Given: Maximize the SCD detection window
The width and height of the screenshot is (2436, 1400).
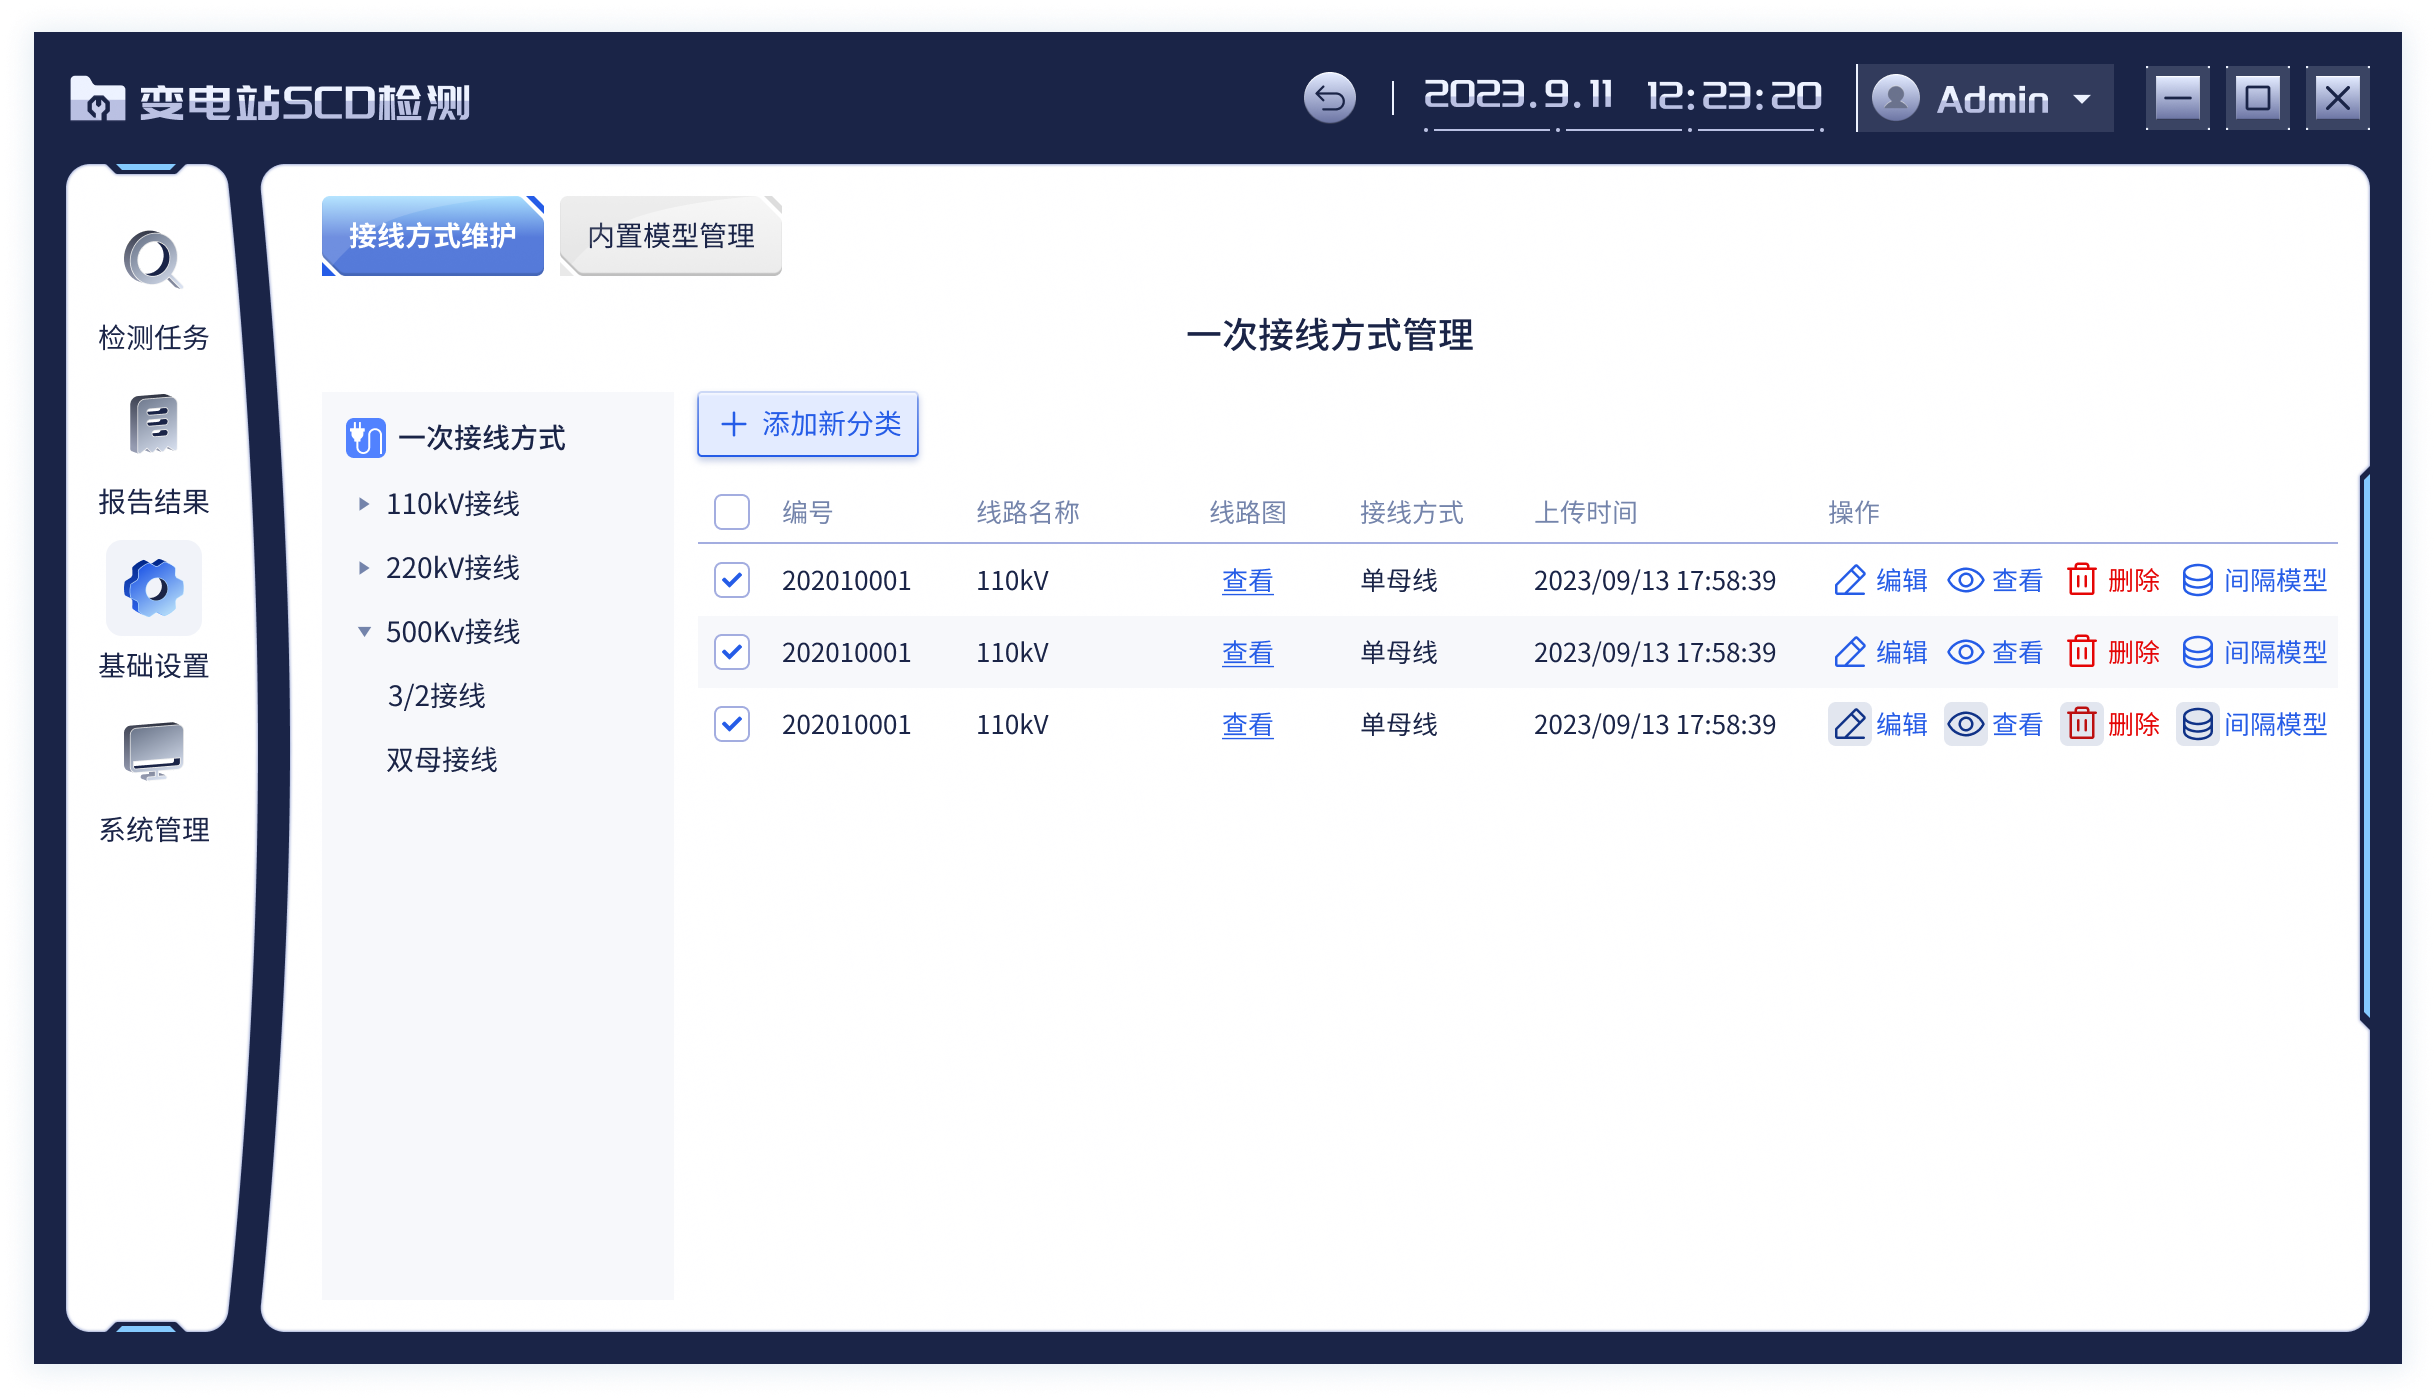Looking at the screenshot, I should coord(2257,98).
